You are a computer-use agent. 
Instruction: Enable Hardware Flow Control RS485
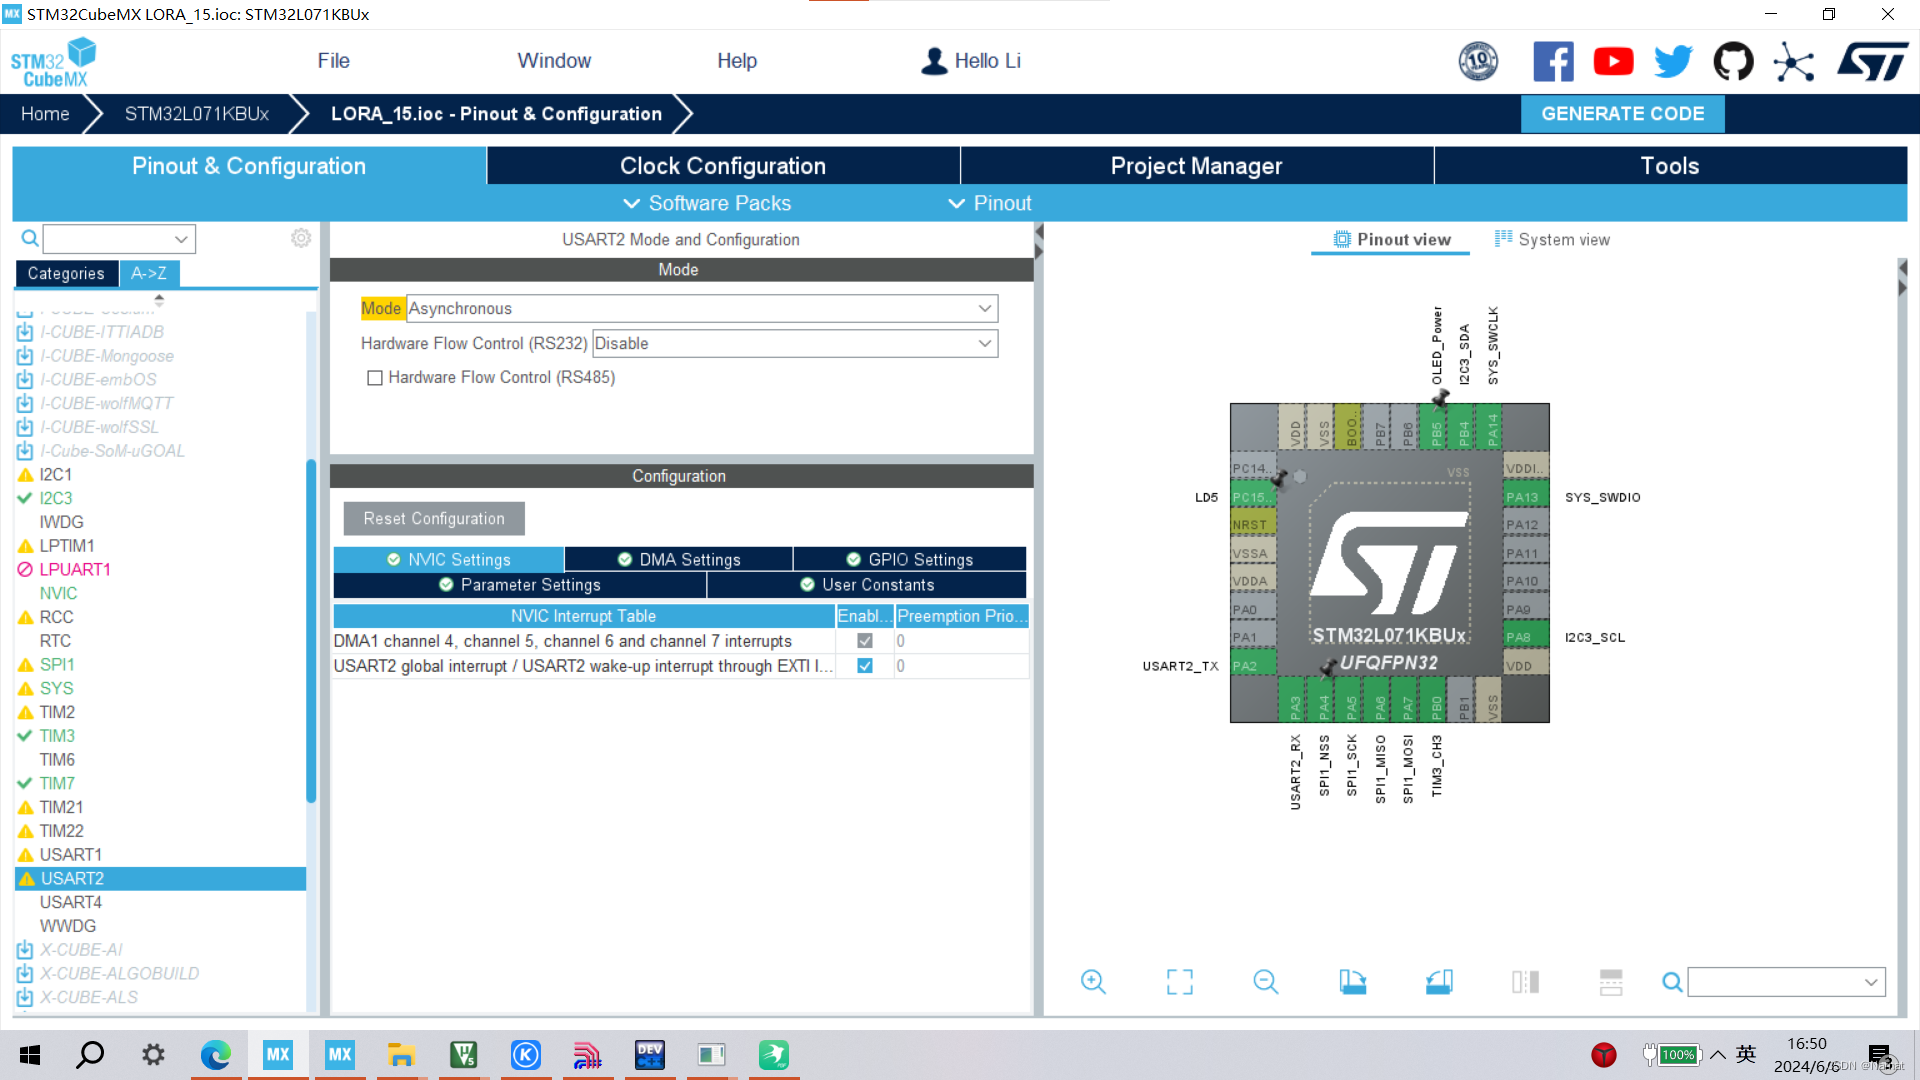[x=373, y=378]
